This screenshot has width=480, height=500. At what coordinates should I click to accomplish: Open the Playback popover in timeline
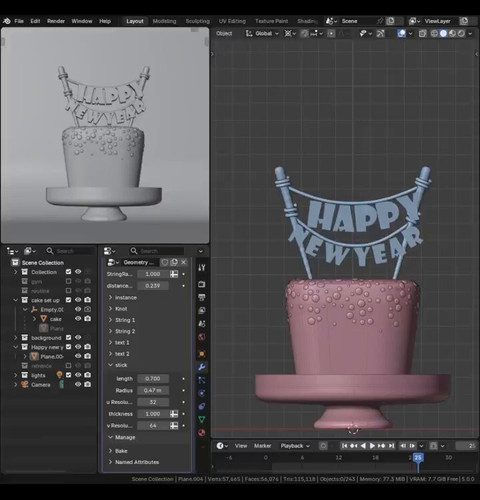point(295,446)
